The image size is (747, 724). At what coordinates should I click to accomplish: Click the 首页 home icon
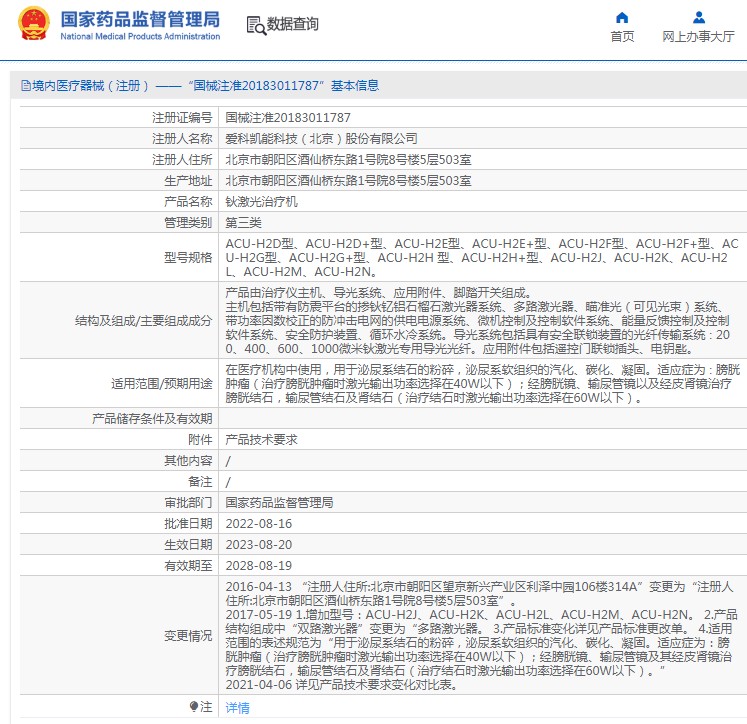[x=622, y=18]
